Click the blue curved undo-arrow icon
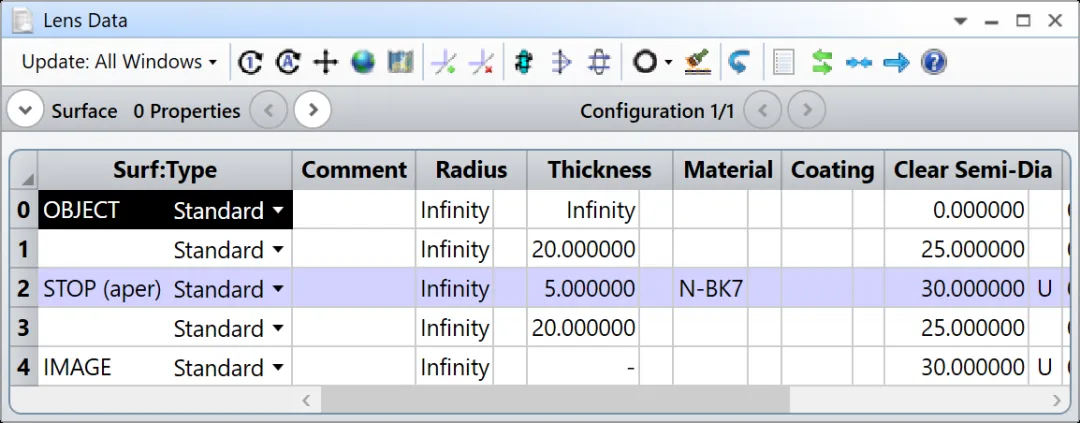Screen dimensions: 1080x423 pos(738,62)
